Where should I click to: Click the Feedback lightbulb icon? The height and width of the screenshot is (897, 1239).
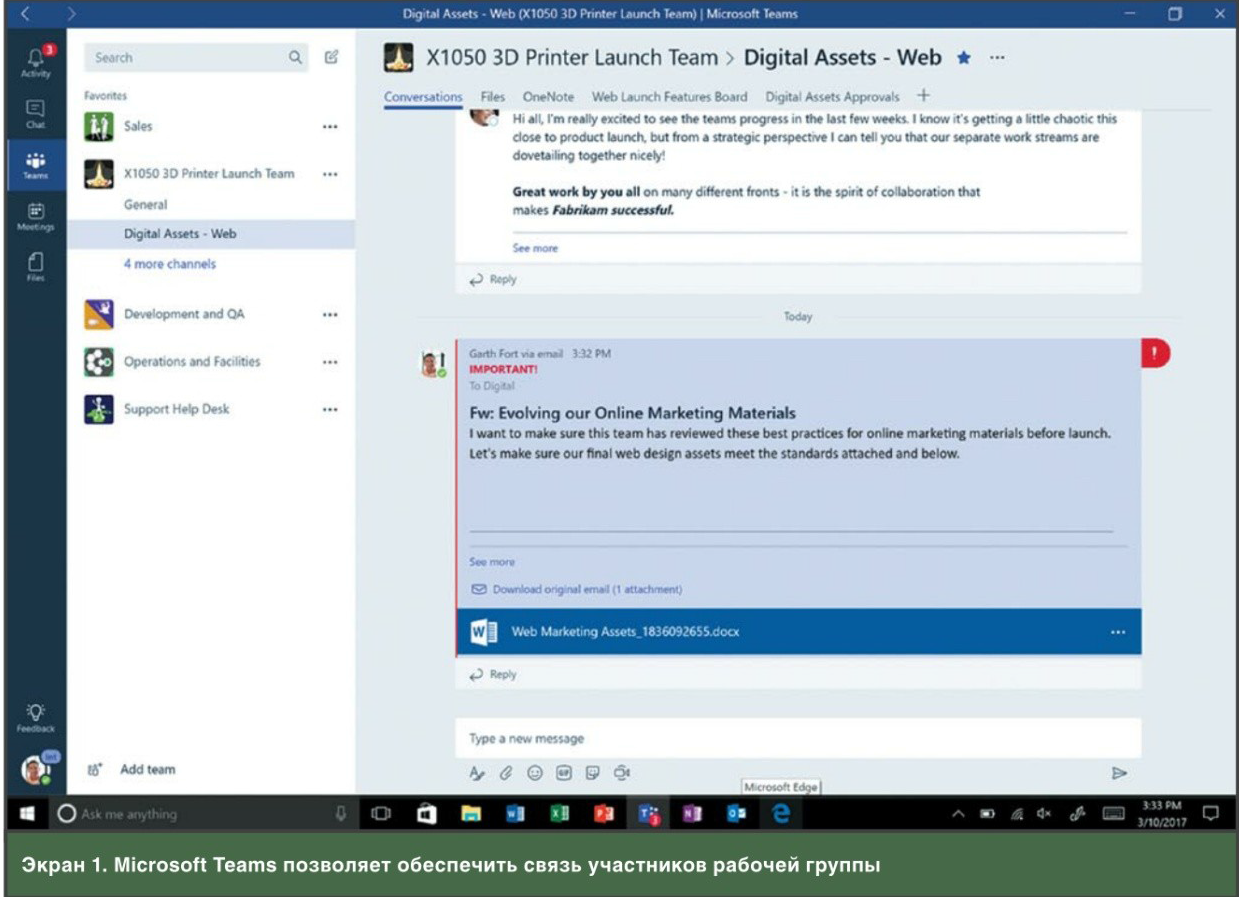(35, 717)
